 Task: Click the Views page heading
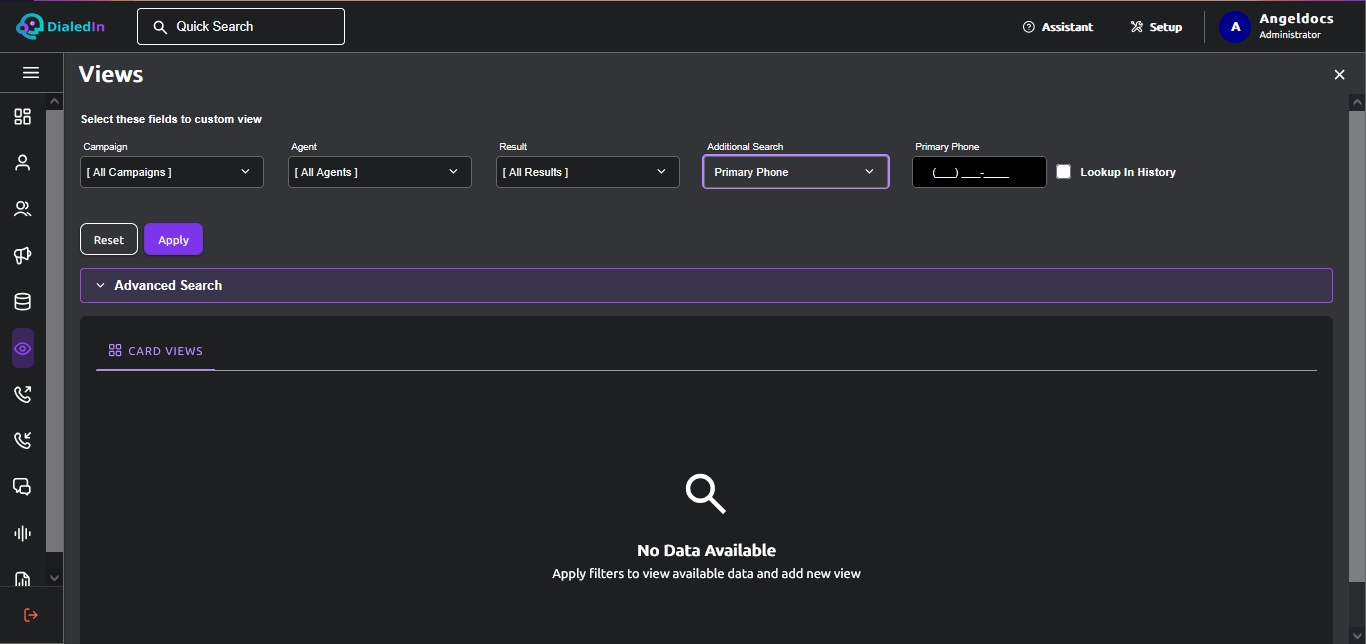(111, 74)
